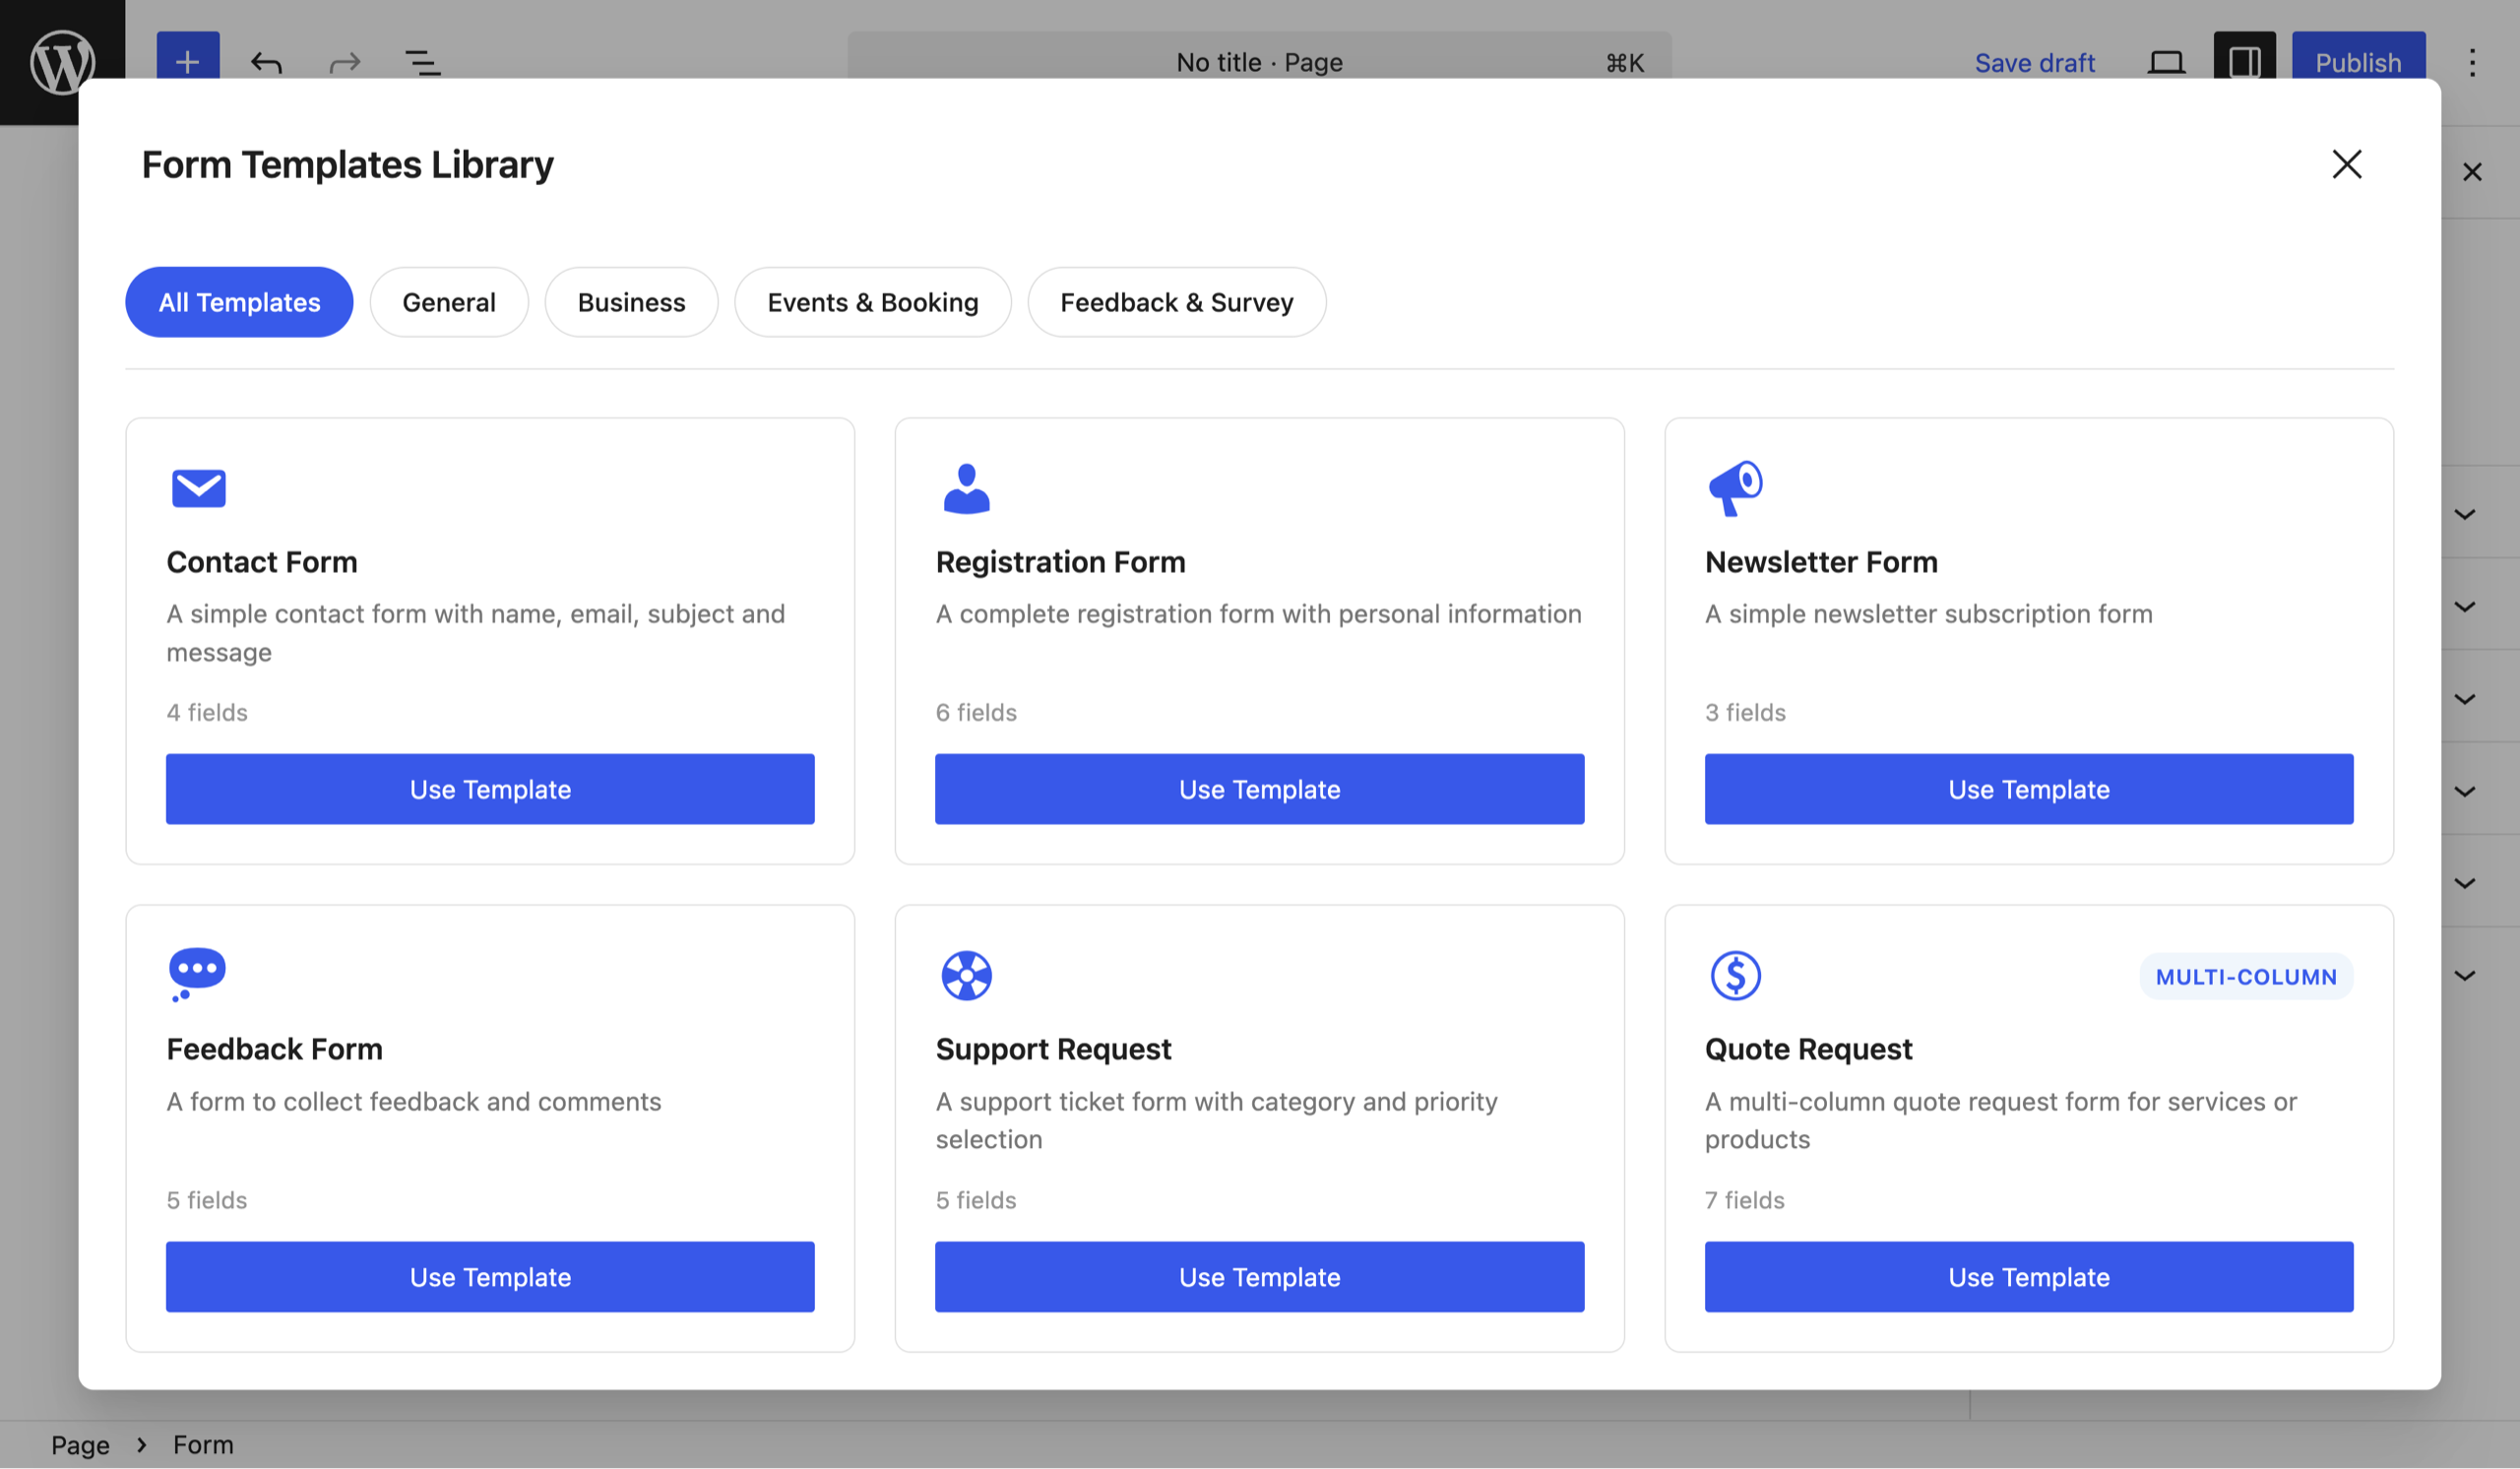Click the Quote Request dollar icon
This screenshot has height=1469, width=2520.
(1735, 975)
